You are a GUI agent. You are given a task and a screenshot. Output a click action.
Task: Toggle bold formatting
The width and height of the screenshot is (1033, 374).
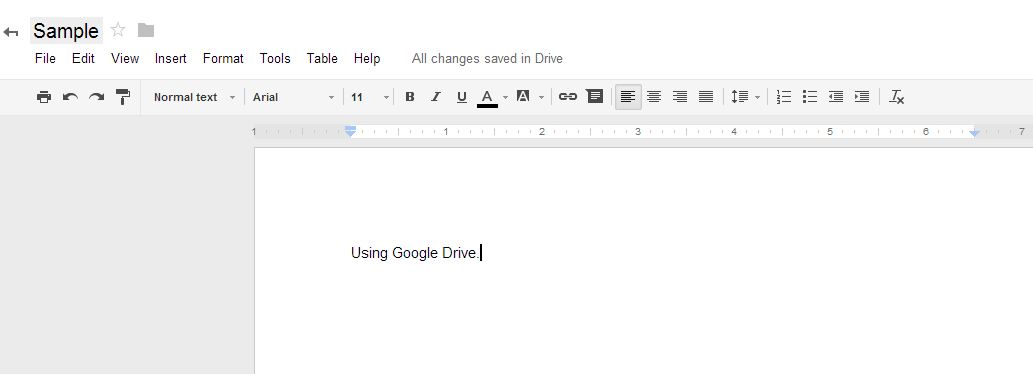[x=410, y=97]
